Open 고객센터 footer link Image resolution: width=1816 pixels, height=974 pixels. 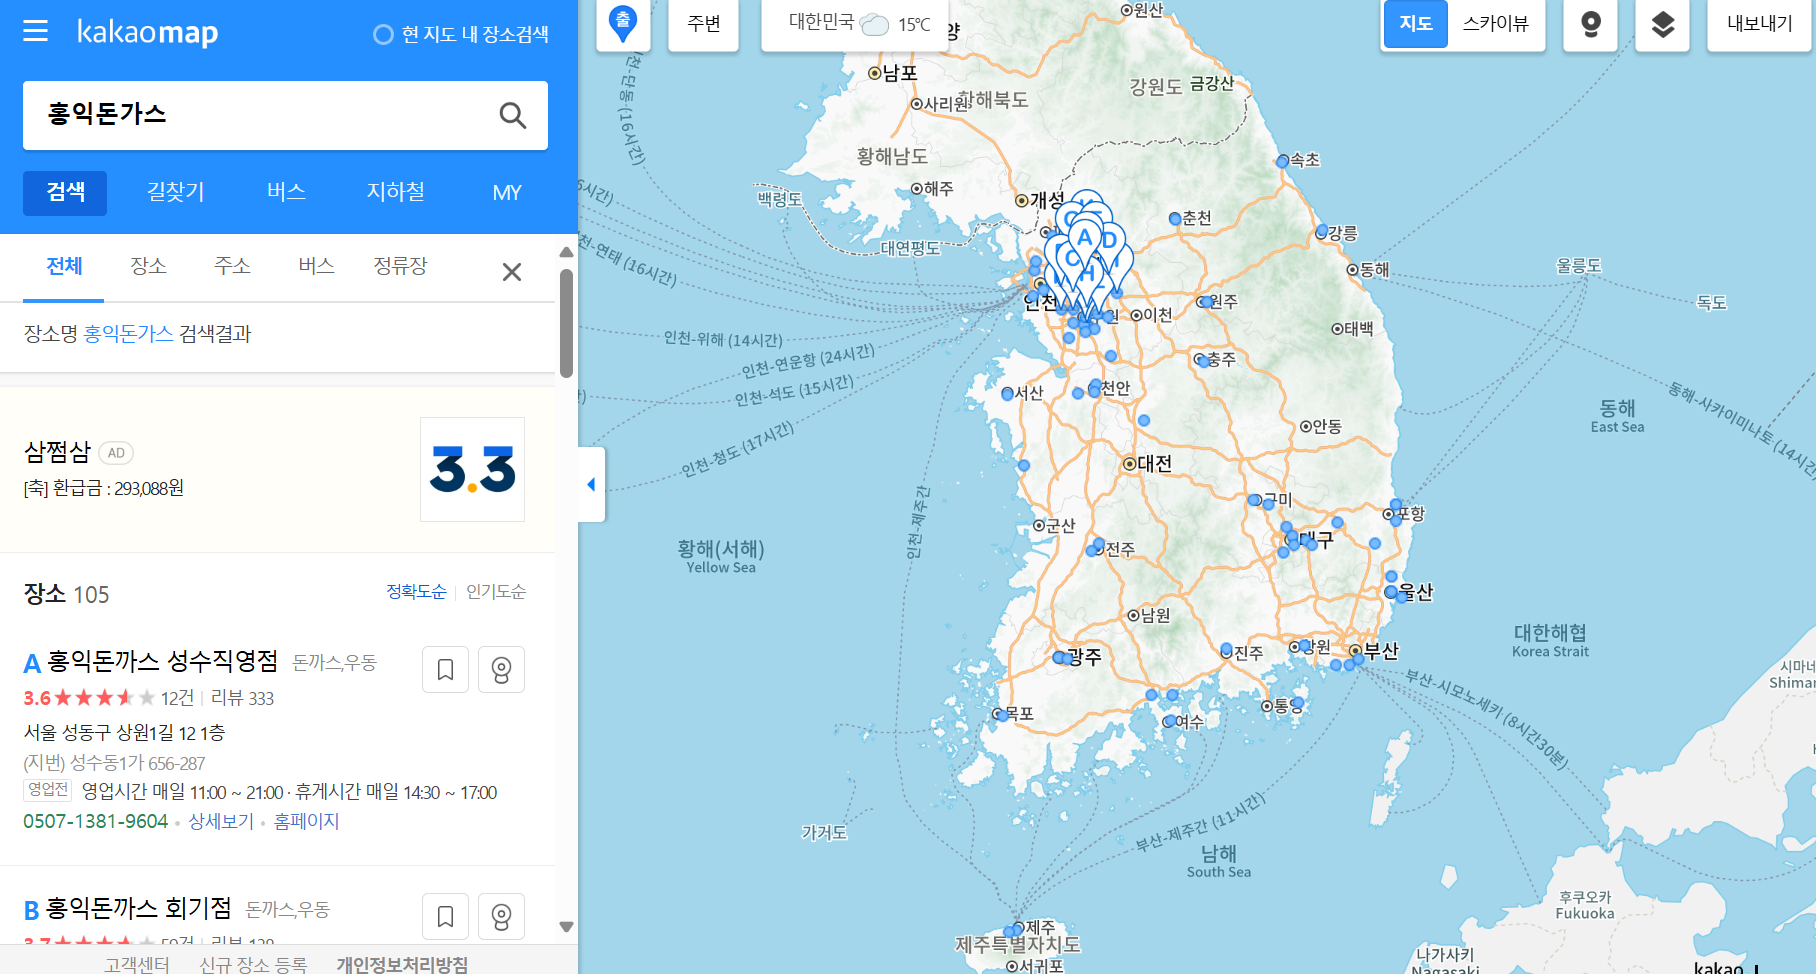(137, 964)
